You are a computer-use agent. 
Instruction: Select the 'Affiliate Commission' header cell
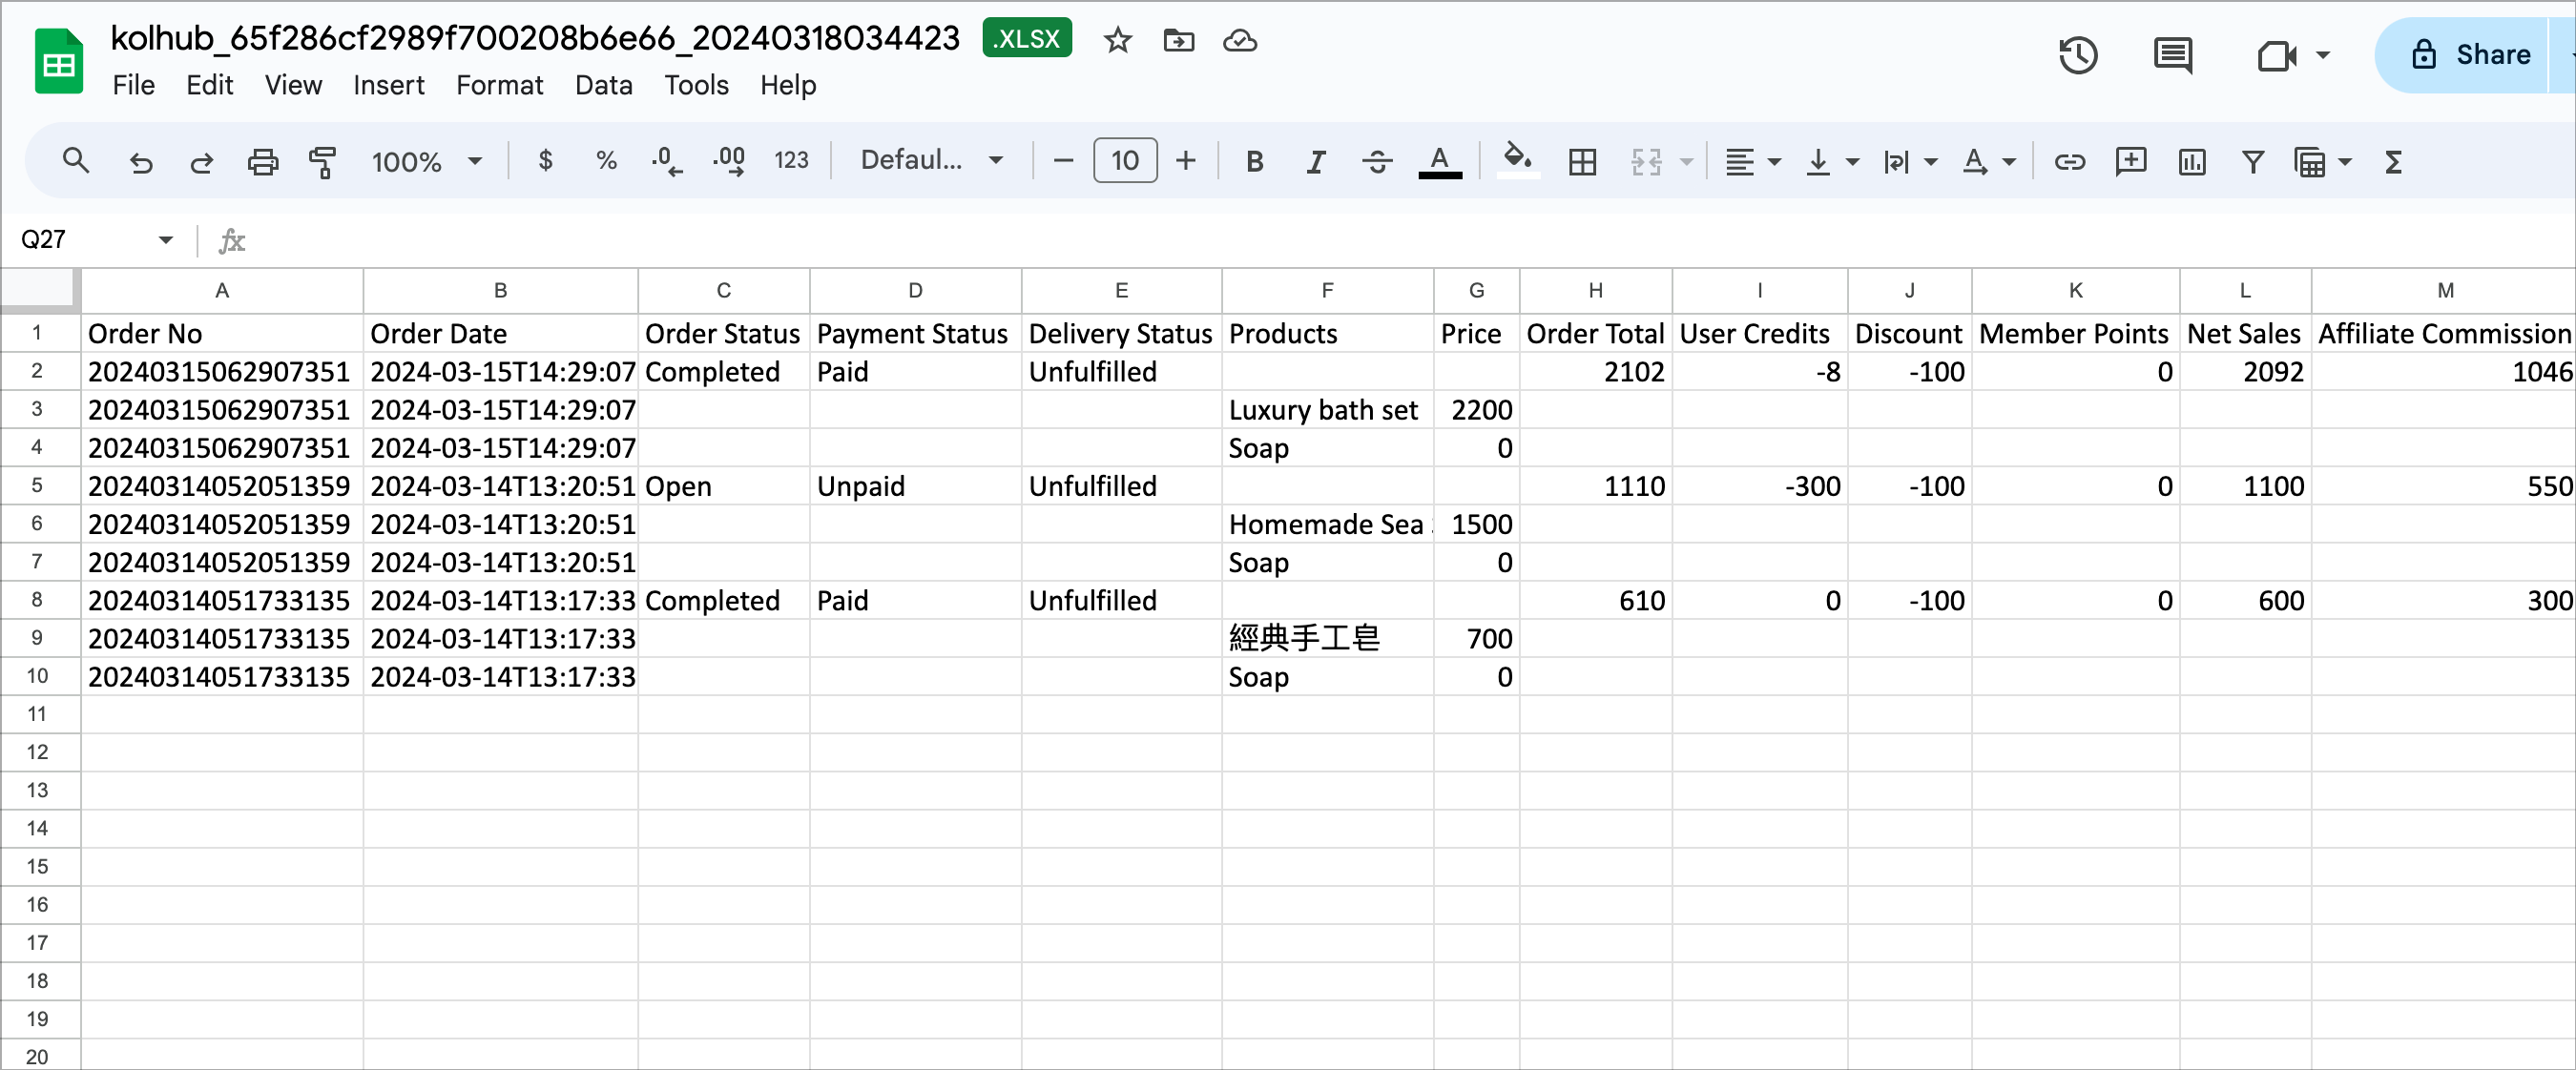tap(2444, 333)
